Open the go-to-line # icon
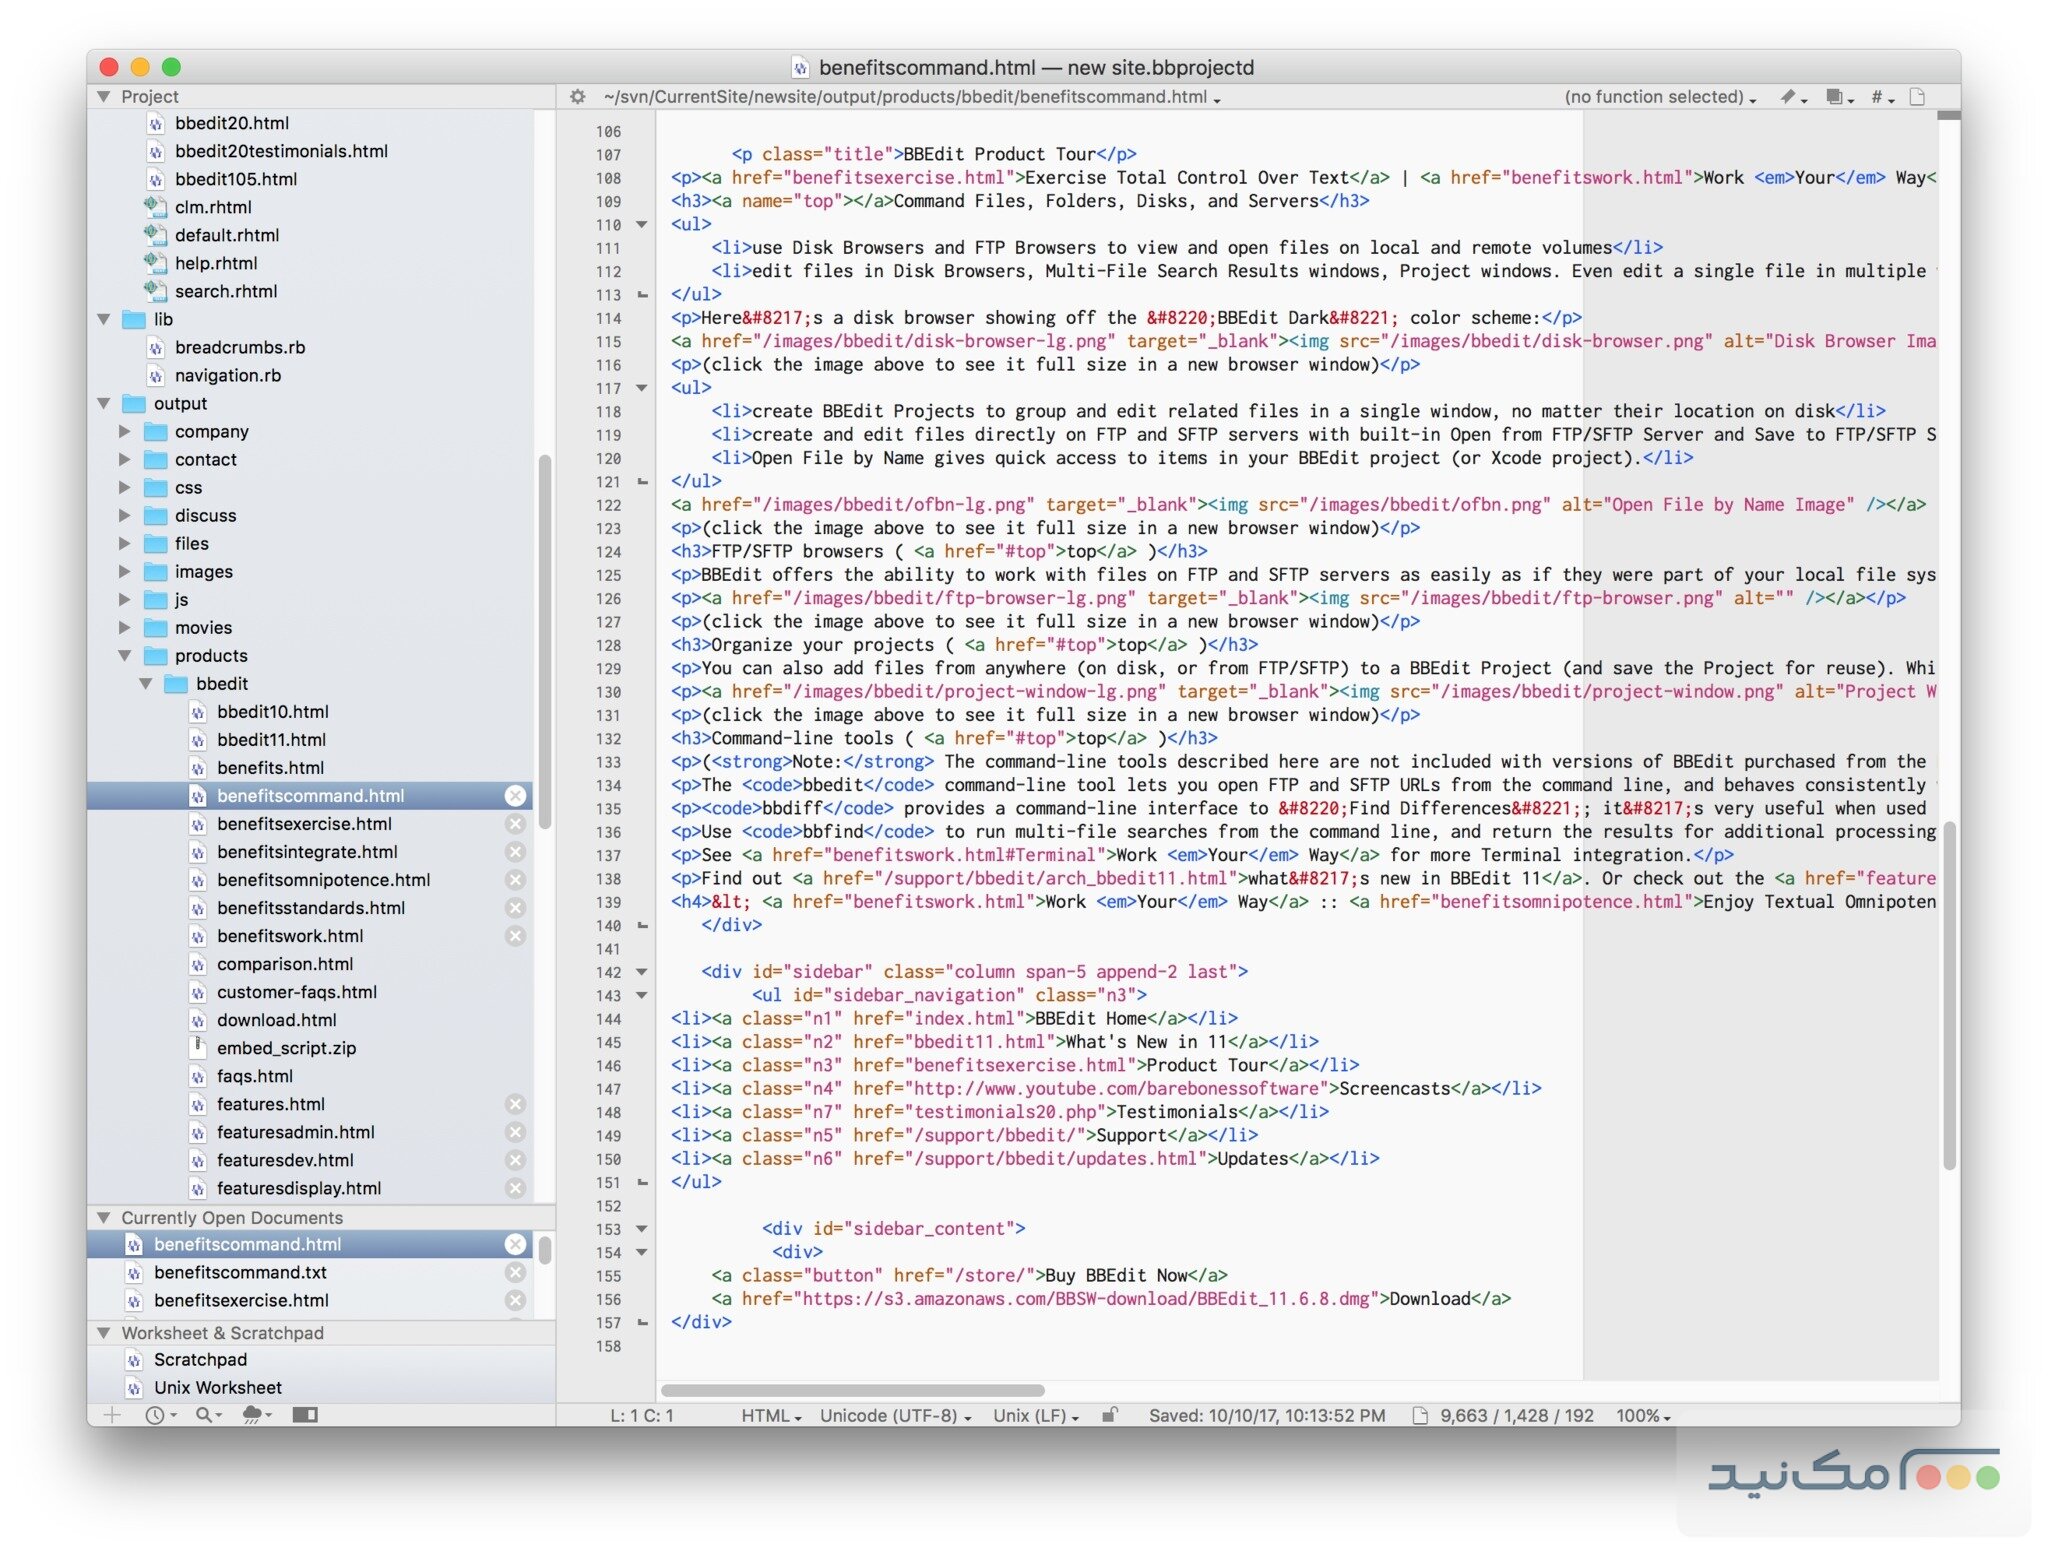Viewport: 2048px width, 1551px height. click(1878, 97)
